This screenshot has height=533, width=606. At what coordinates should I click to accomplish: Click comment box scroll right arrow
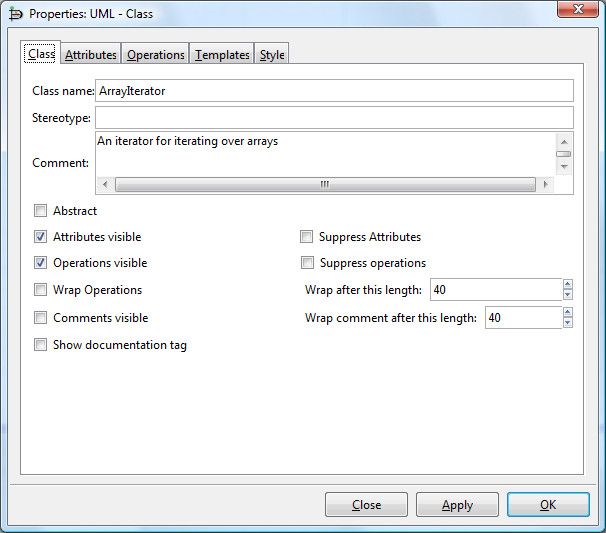click(x=545, y=184)
